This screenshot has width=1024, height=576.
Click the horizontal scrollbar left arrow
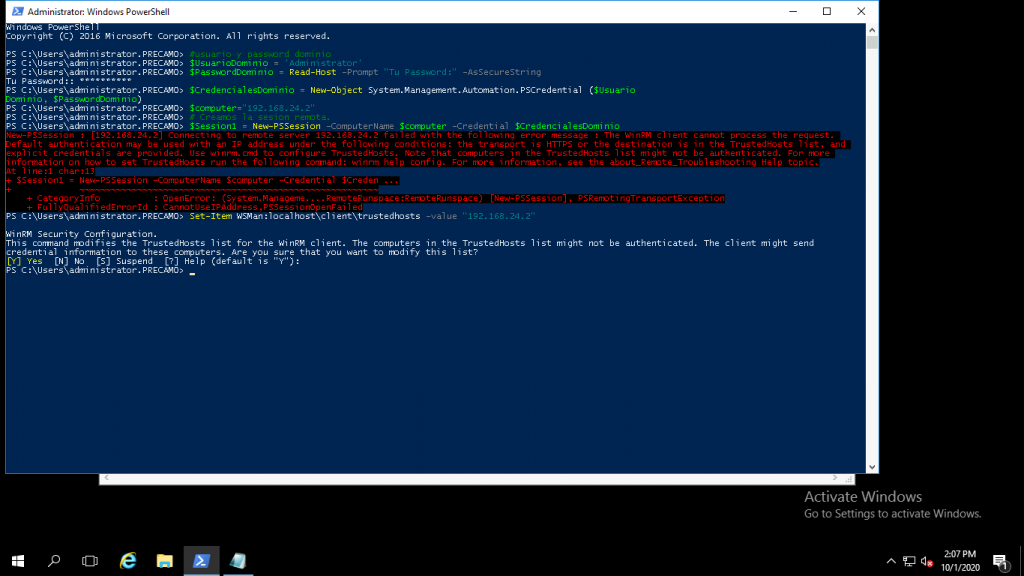[x=106, y=478]
